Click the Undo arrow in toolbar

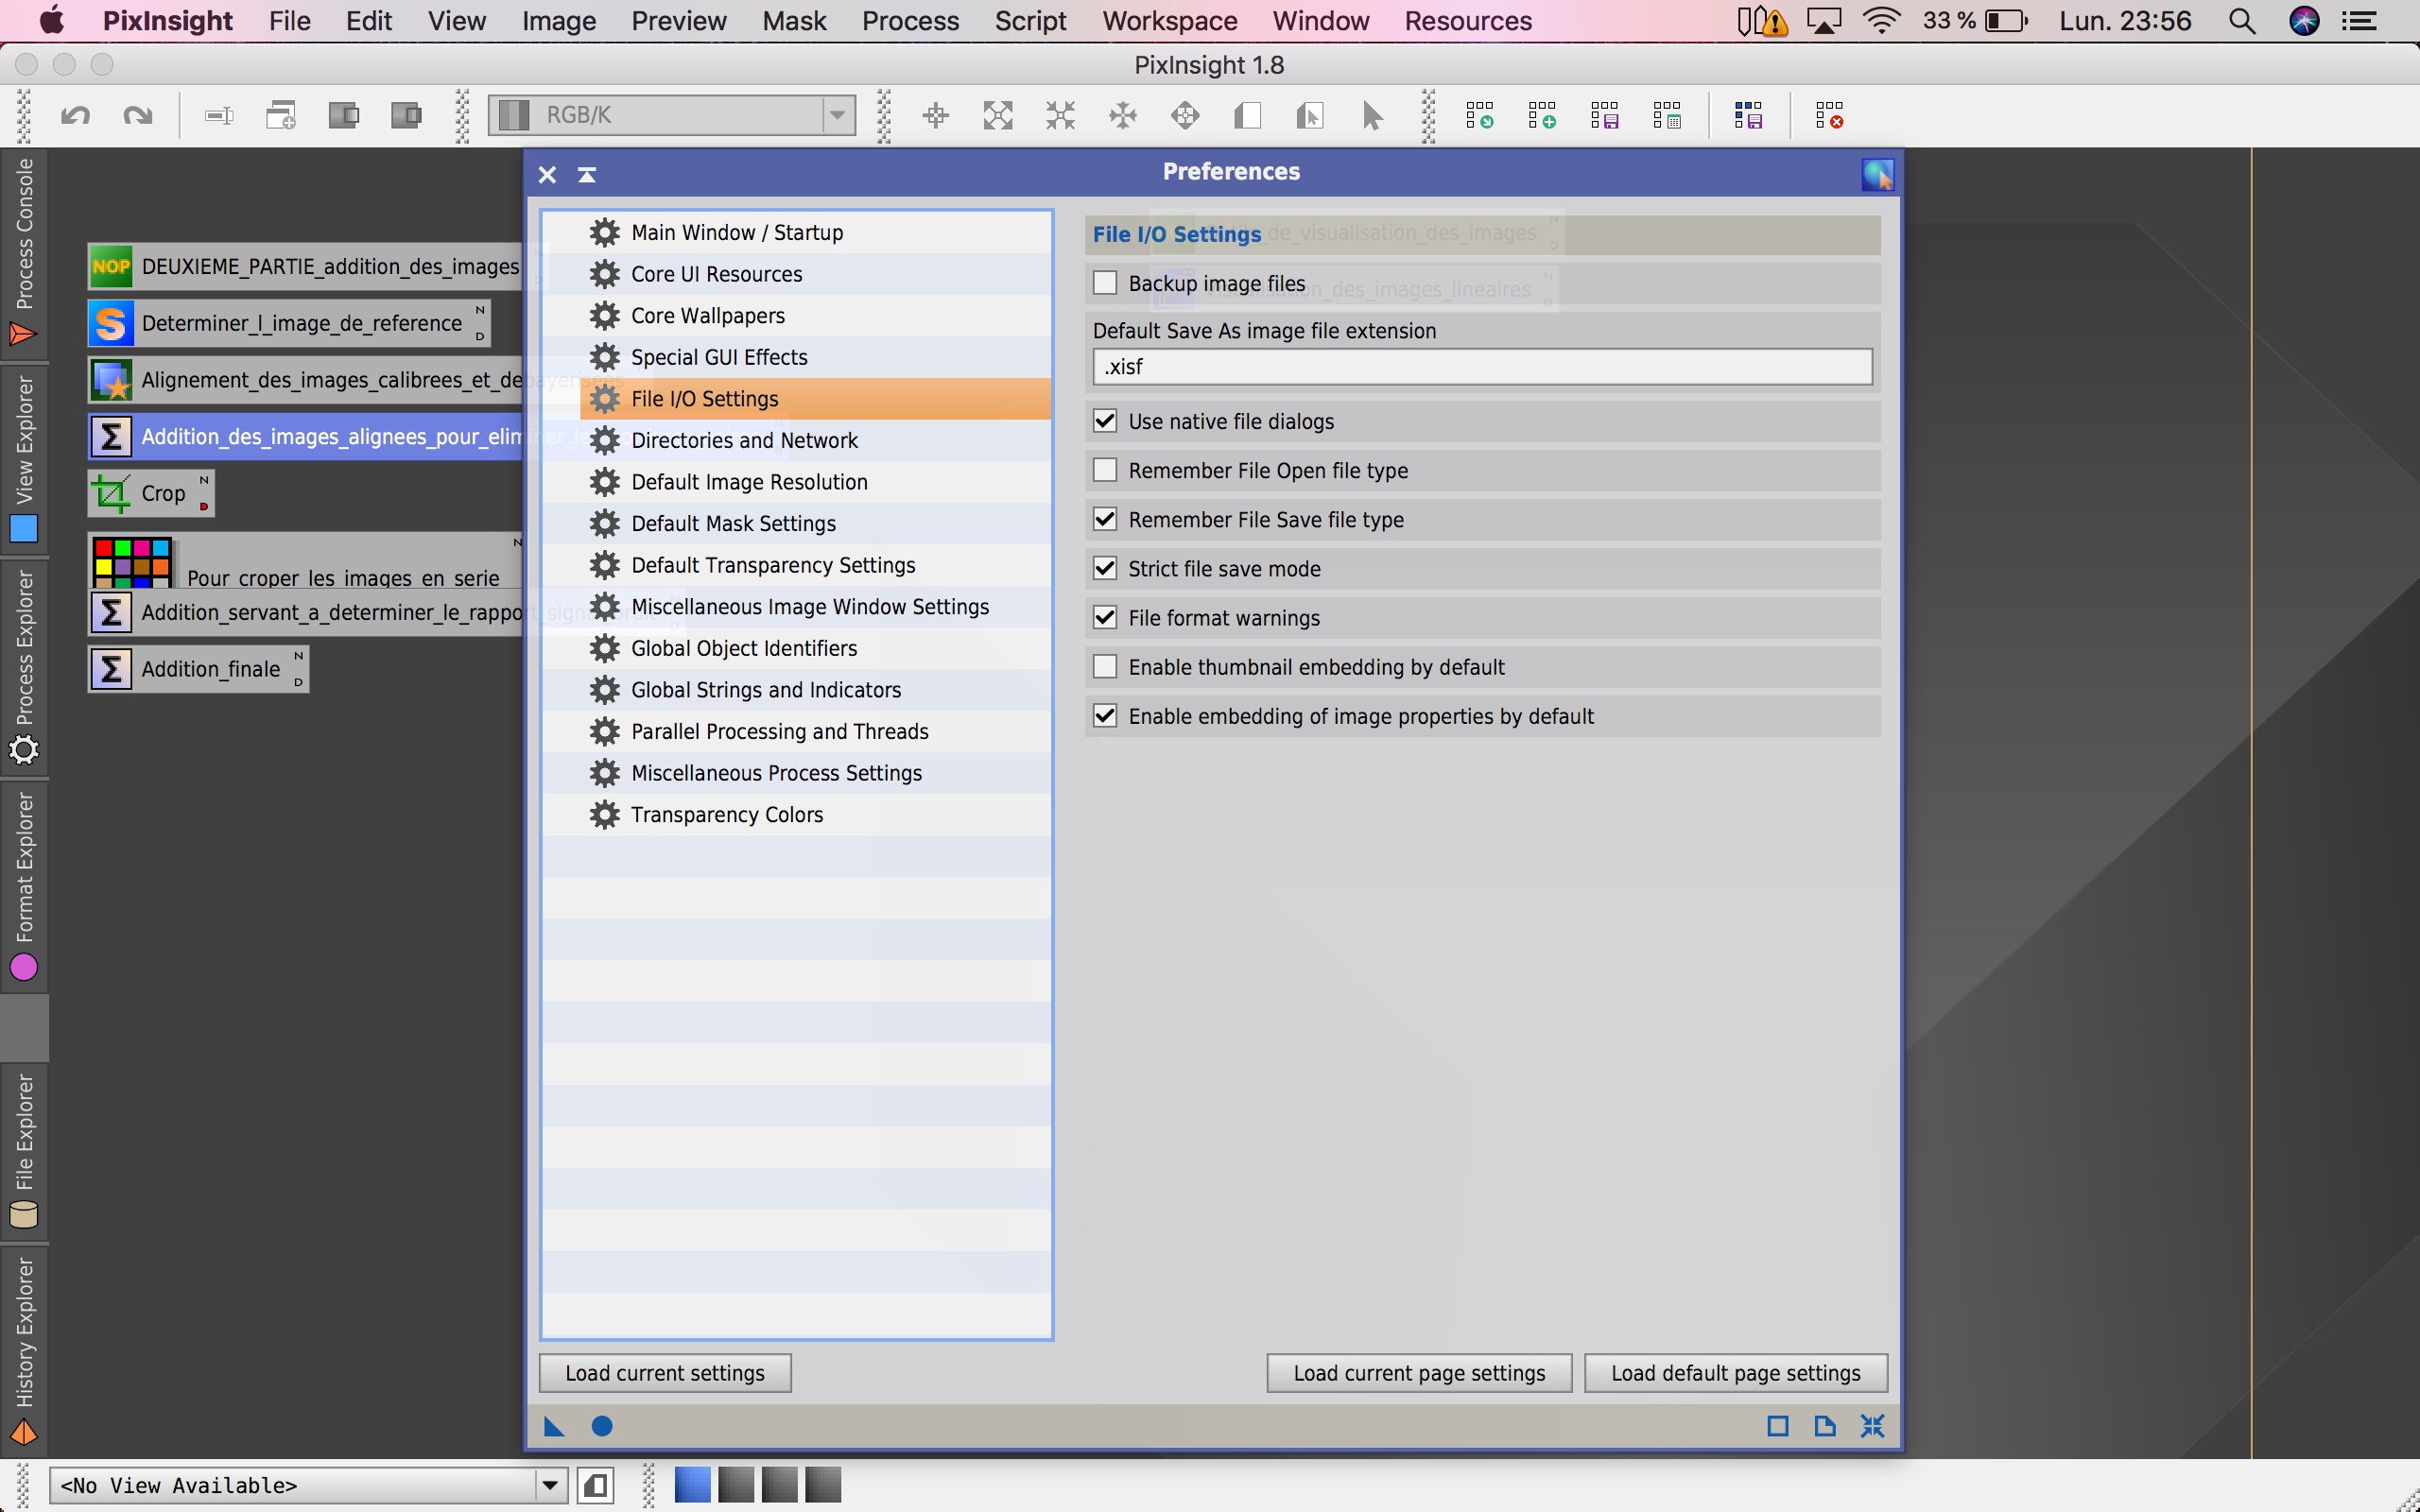point(75,115)
